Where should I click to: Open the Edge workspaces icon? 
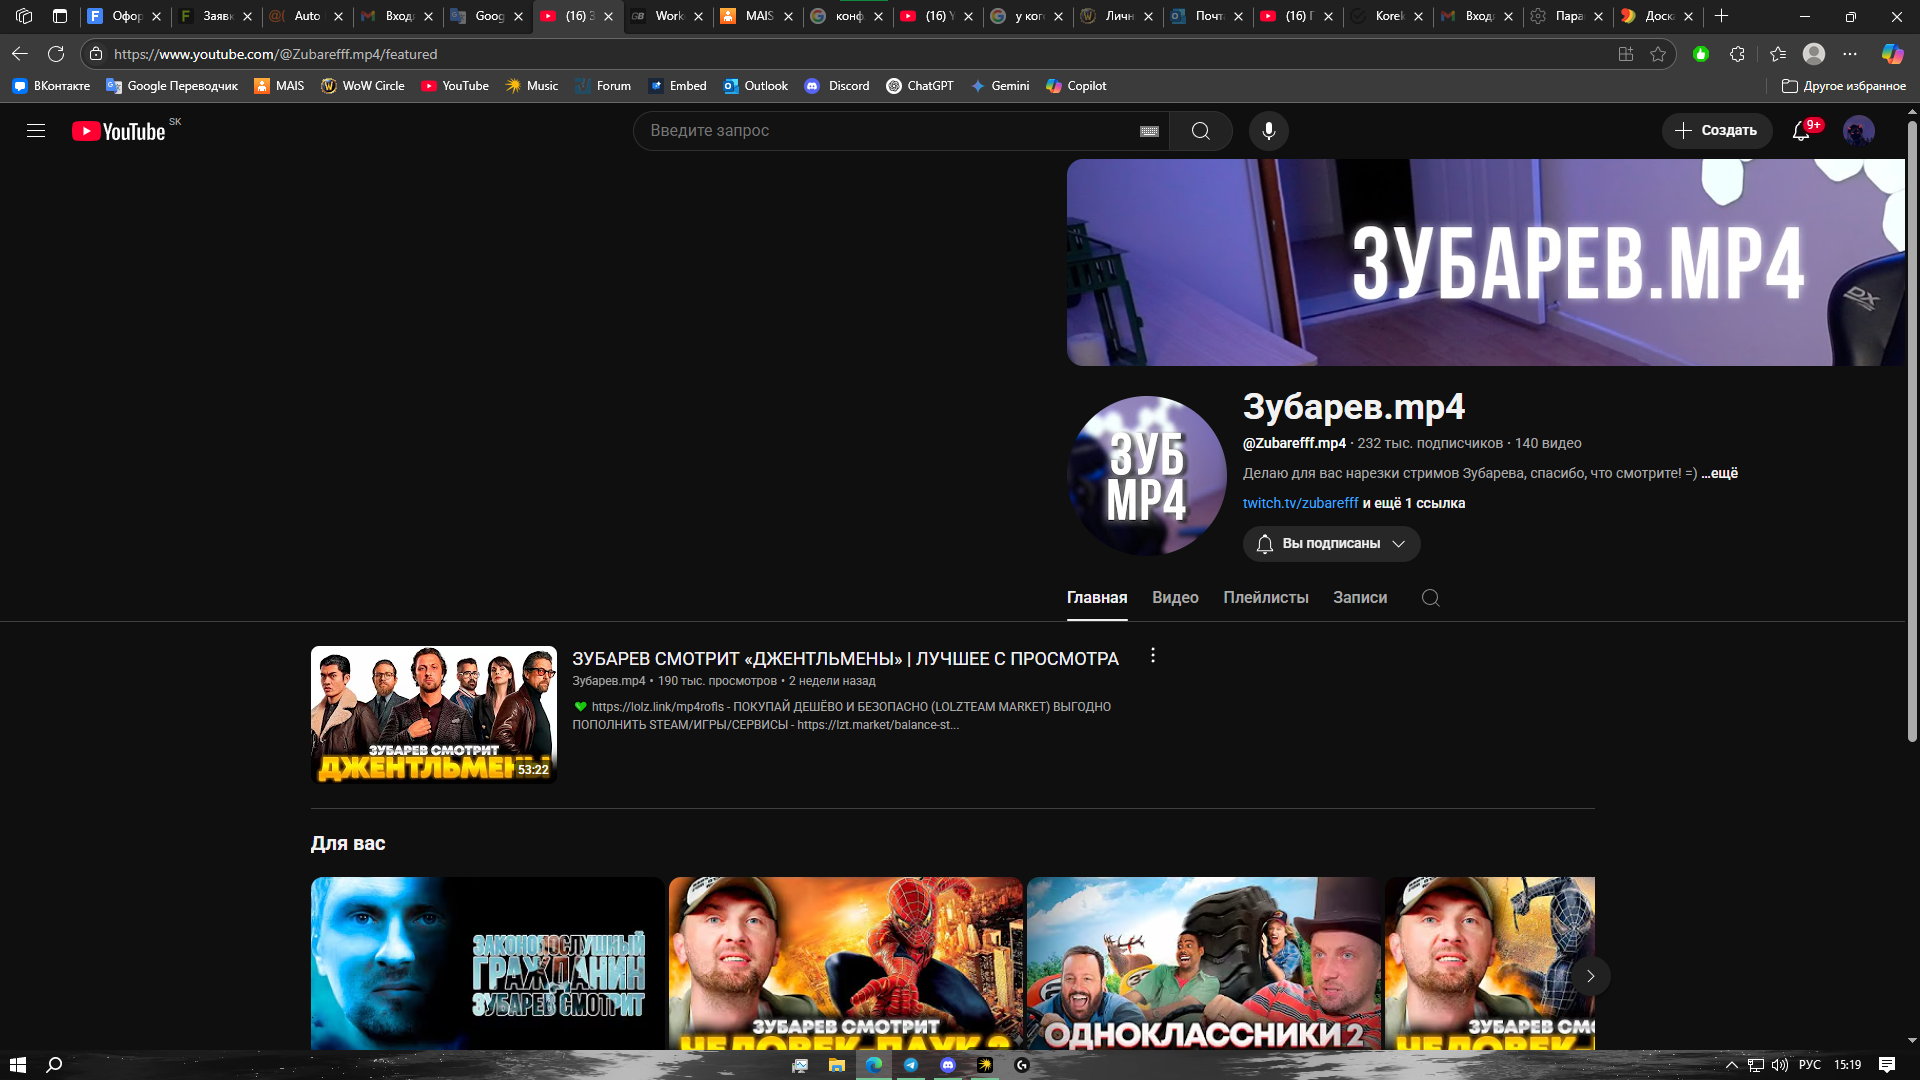click(24, 16)
